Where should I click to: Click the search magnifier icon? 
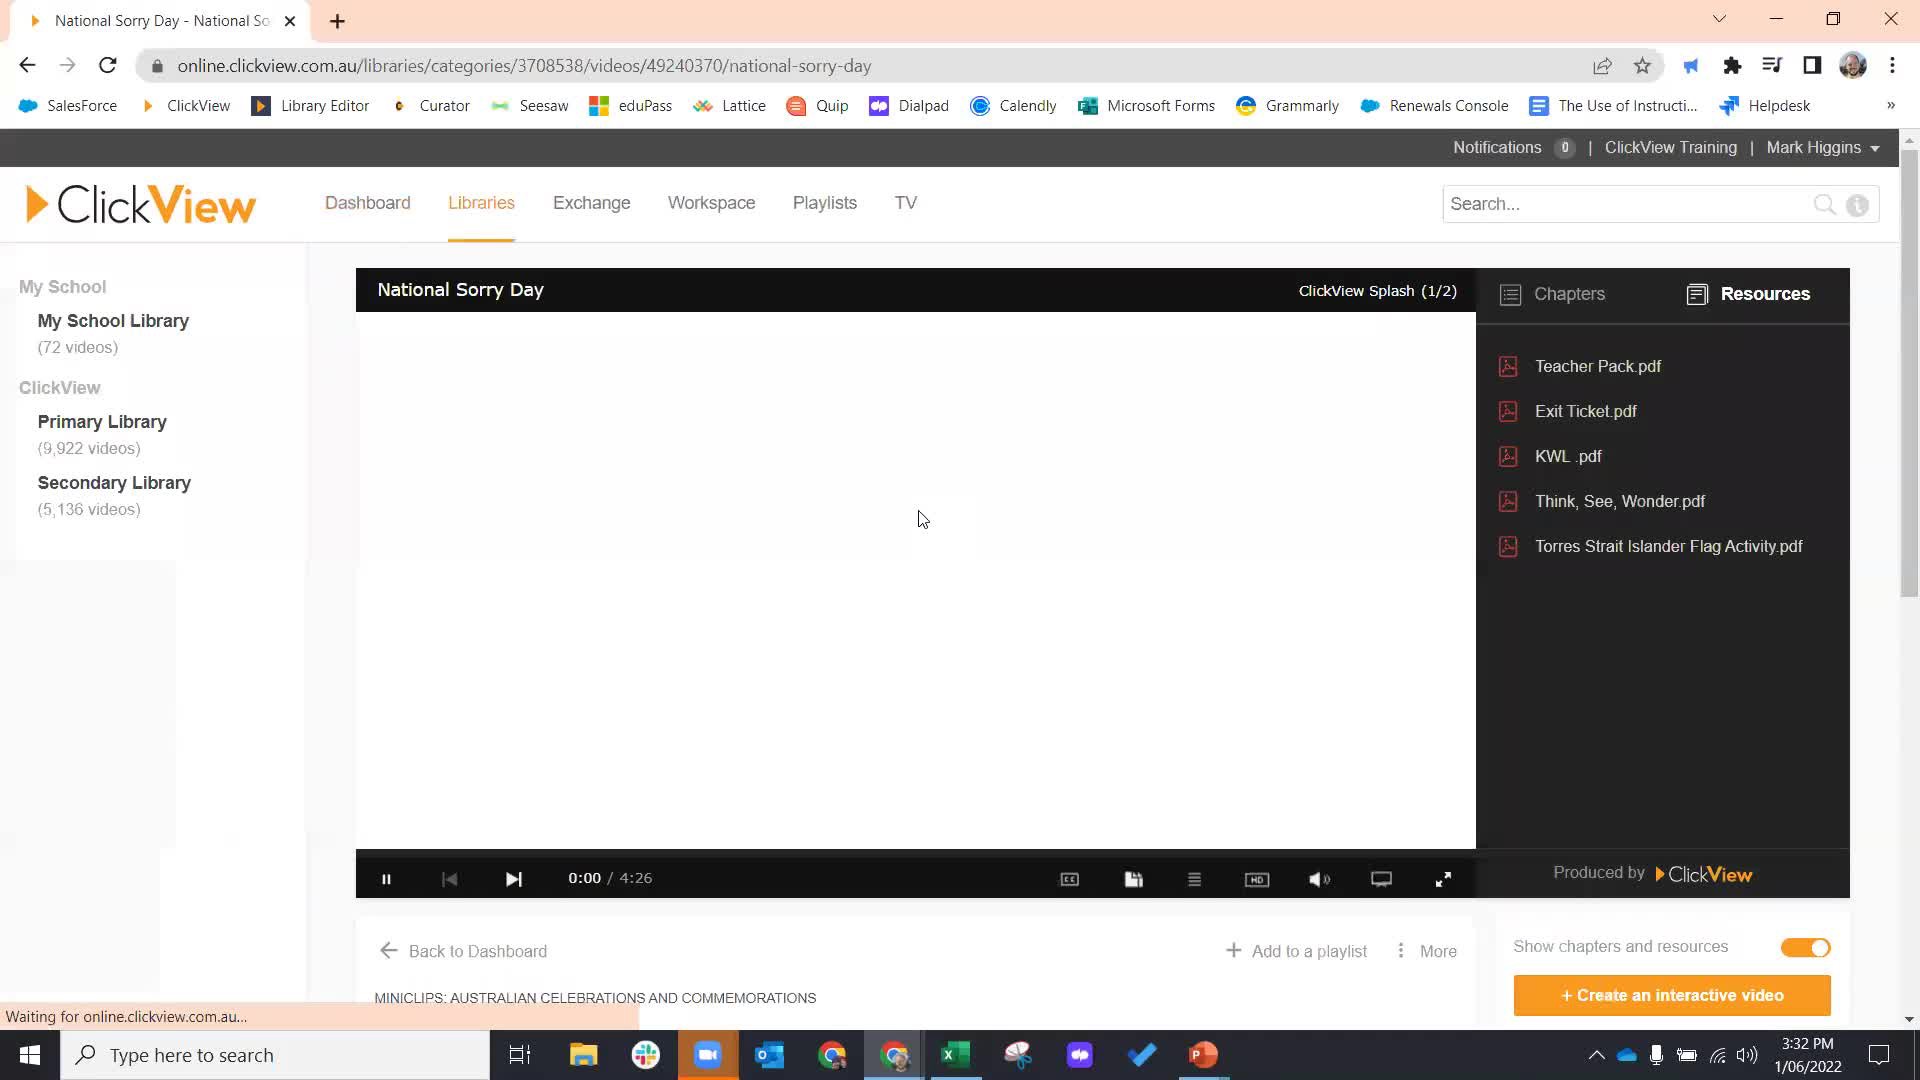pyautogui.click(x=1824, y=204)
